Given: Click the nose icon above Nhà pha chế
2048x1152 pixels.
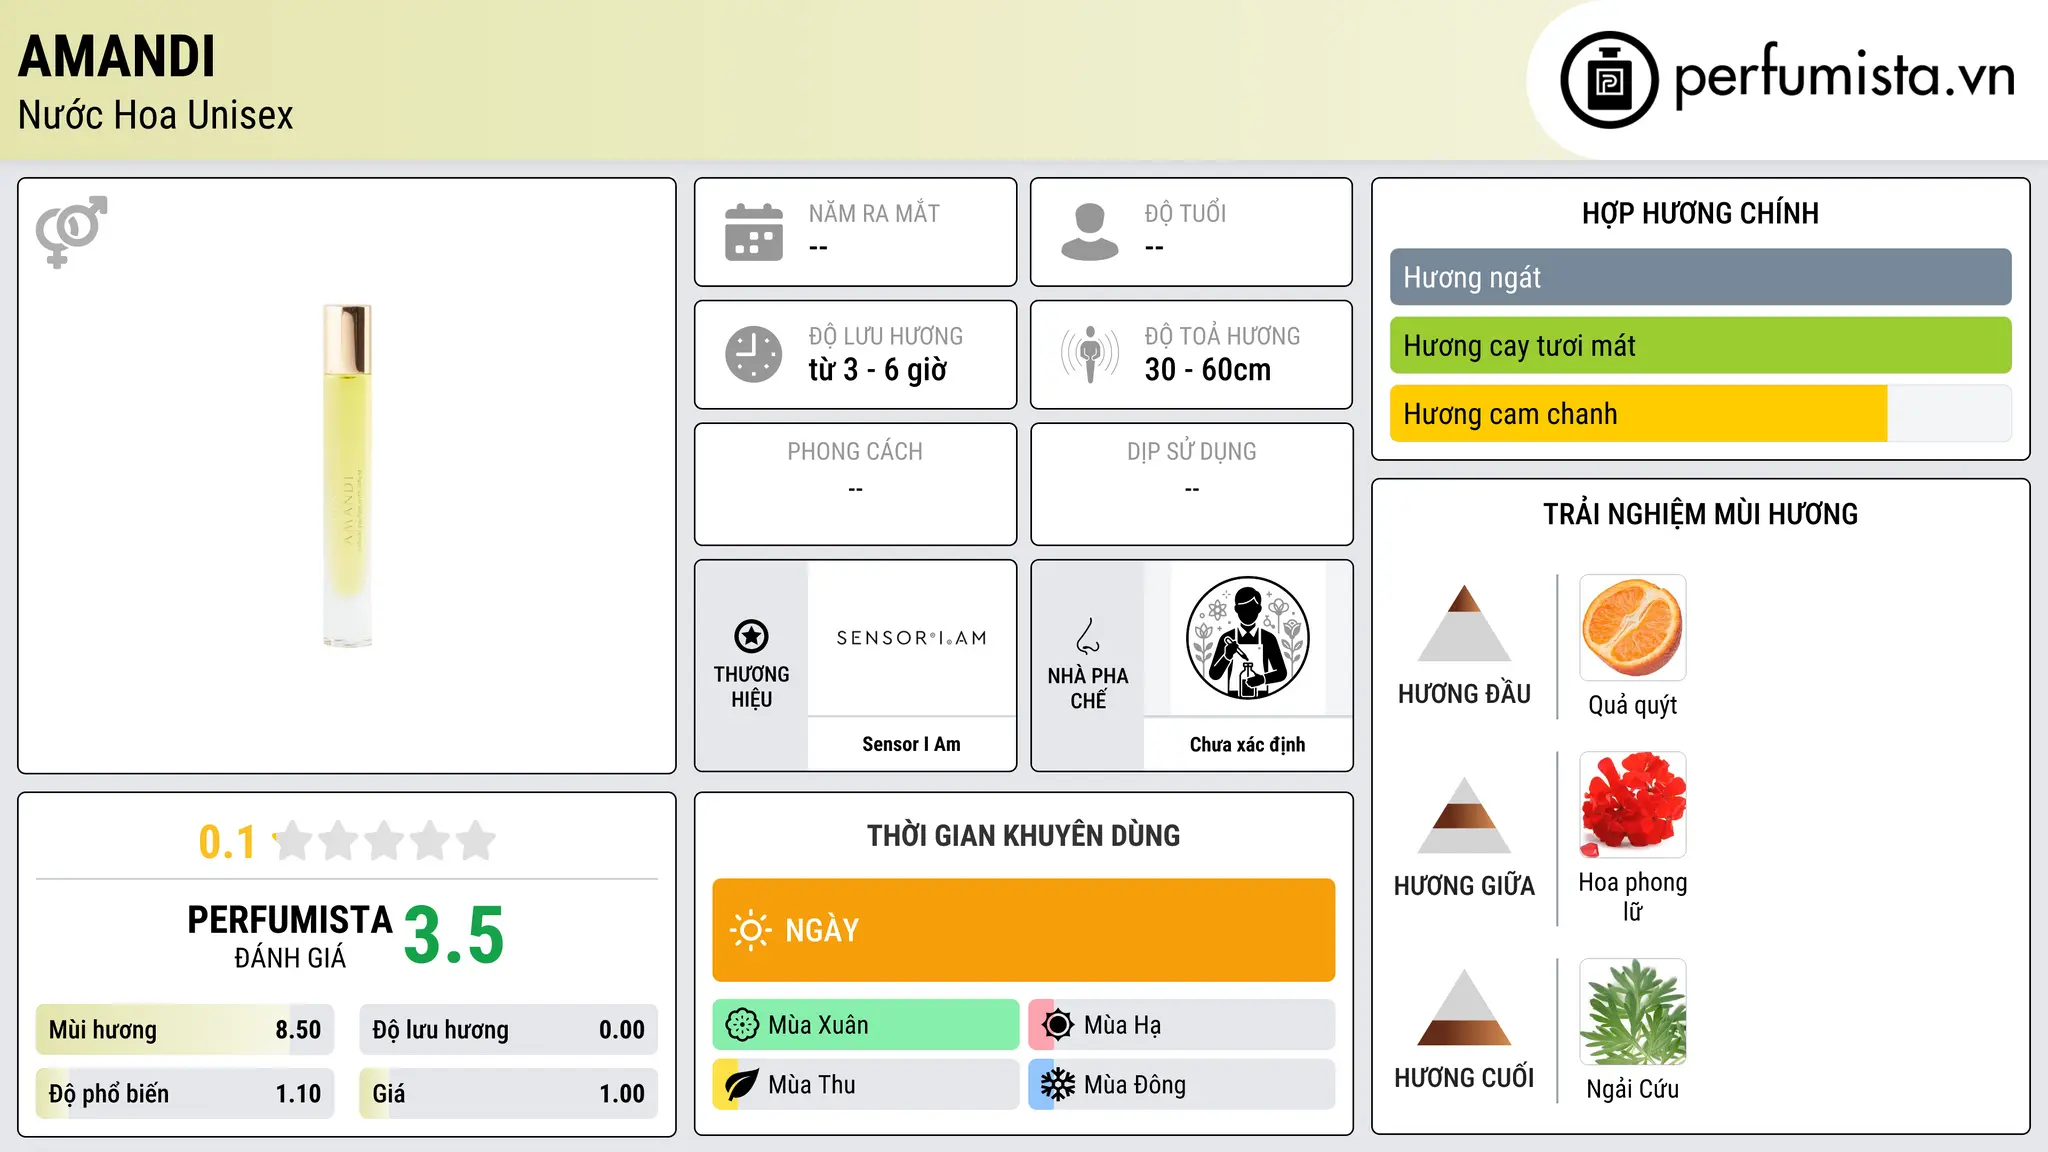Looking at the screenshot, I should pos(1088,636).
